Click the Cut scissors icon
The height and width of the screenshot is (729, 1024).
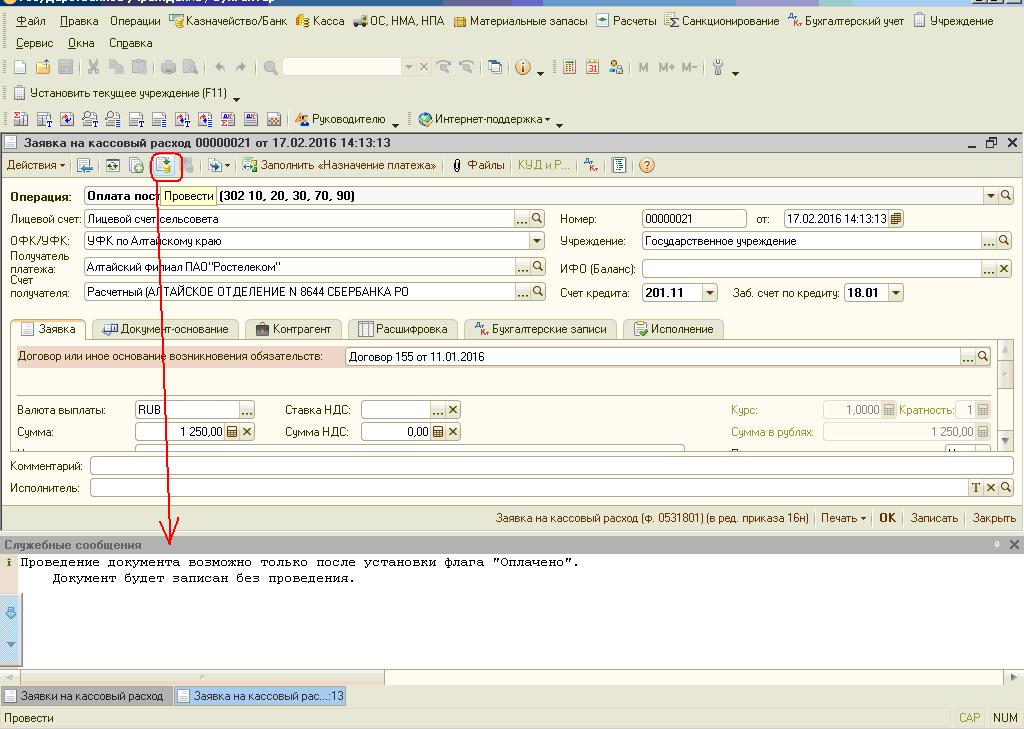[93, 67]
